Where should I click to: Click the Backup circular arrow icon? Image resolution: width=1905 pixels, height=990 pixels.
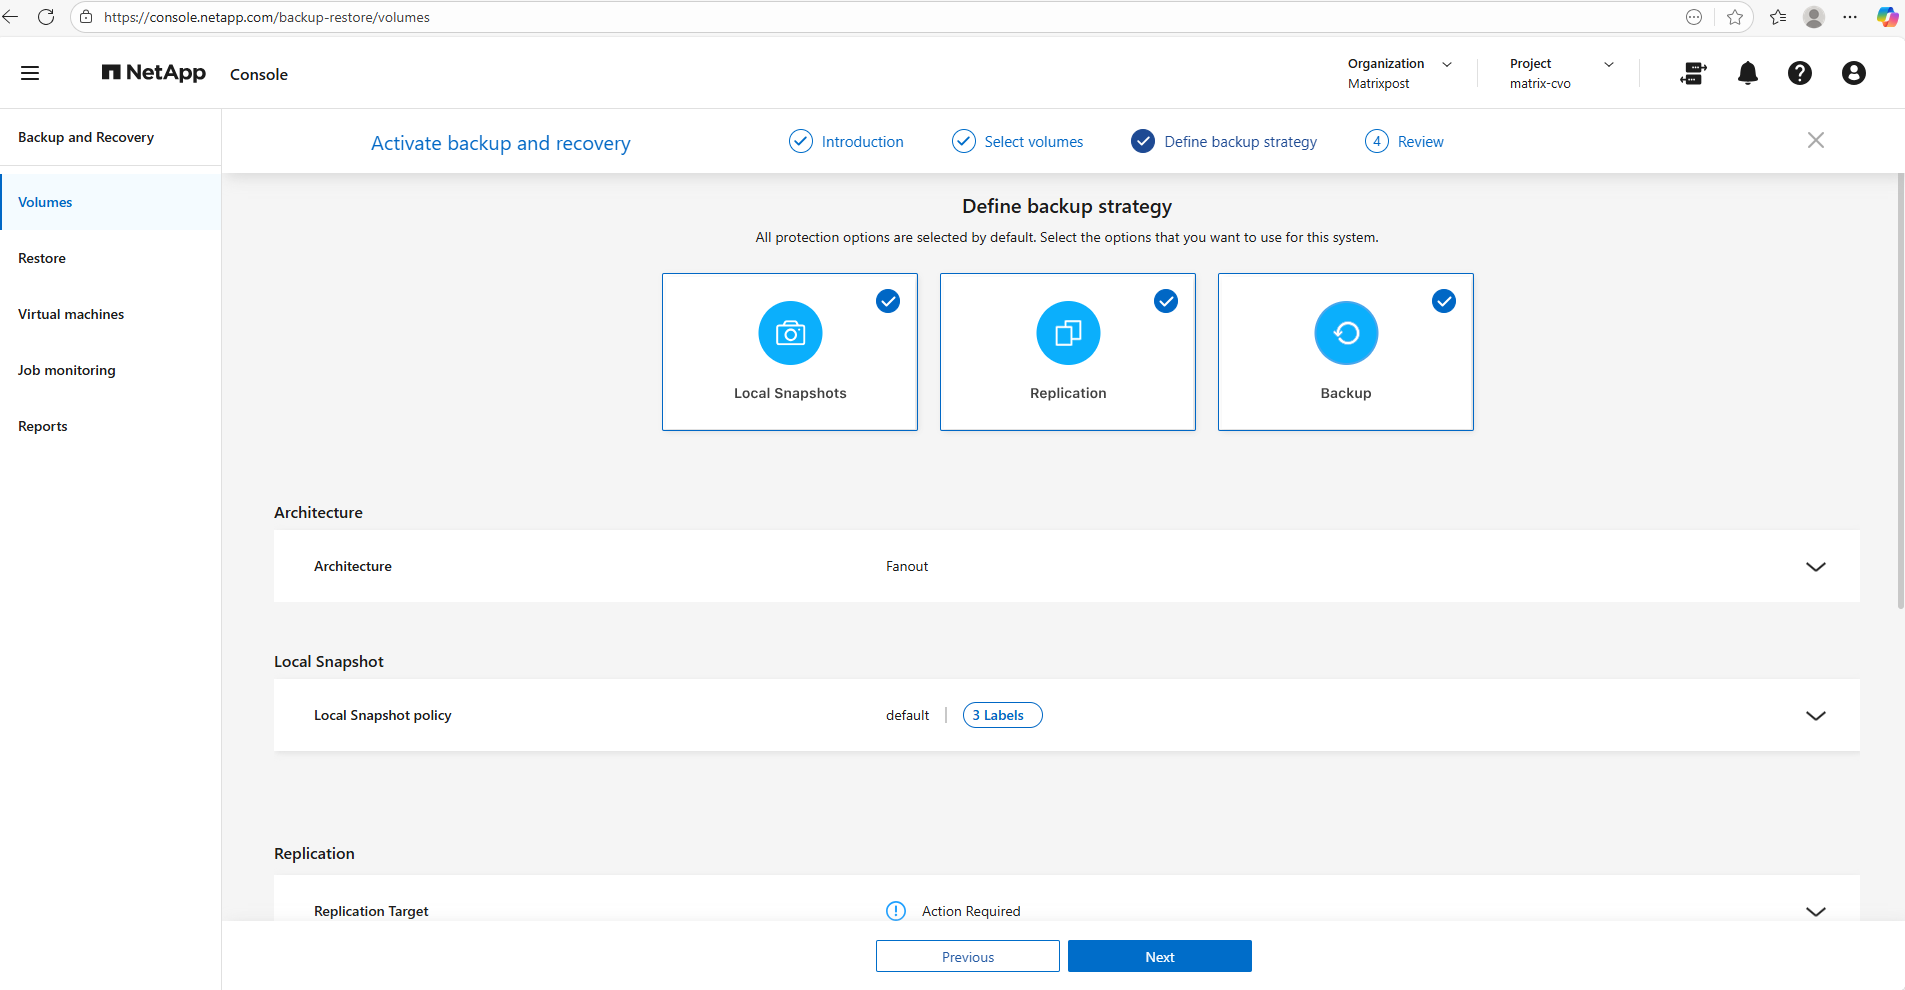point(1346,333)
